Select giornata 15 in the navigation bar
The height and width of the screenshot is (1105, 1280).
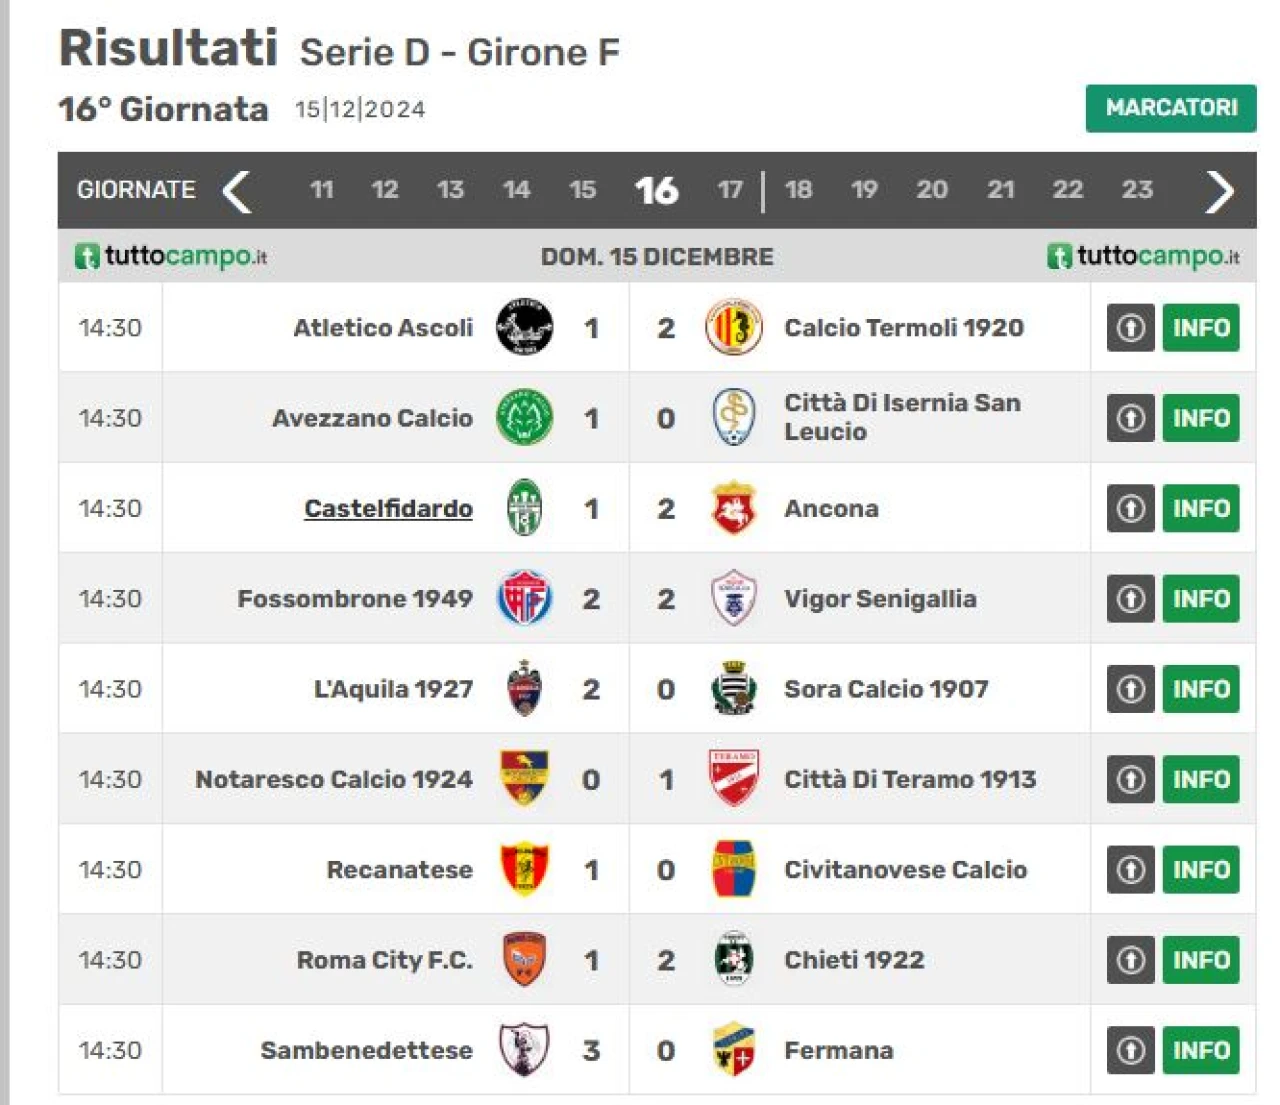582,190
